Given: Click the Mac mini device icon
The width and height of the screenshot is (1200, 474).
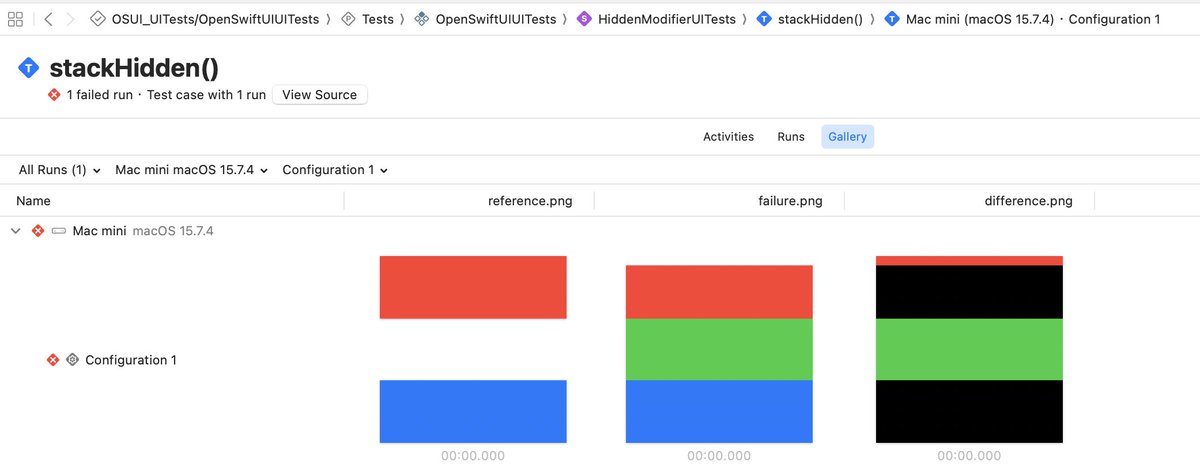Looking at the screenshot, I should pyautogui.click(x=59, y=231).
